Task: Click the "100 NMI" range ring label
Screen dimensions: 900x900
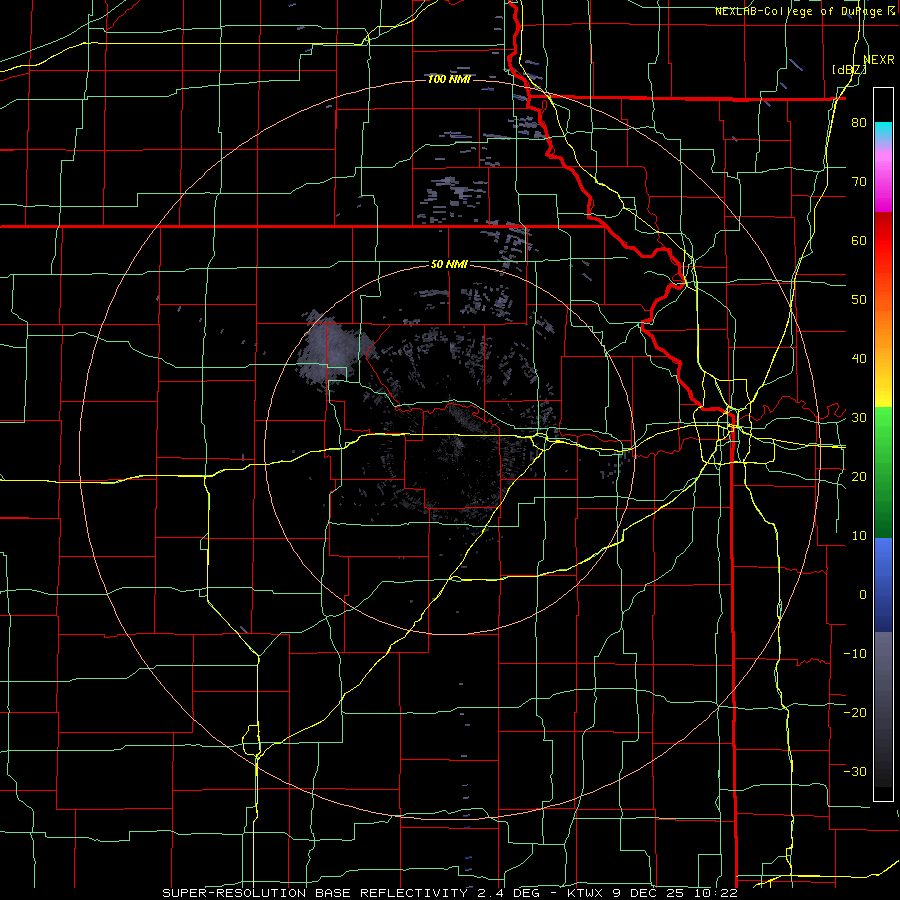Action: point(449,79)
